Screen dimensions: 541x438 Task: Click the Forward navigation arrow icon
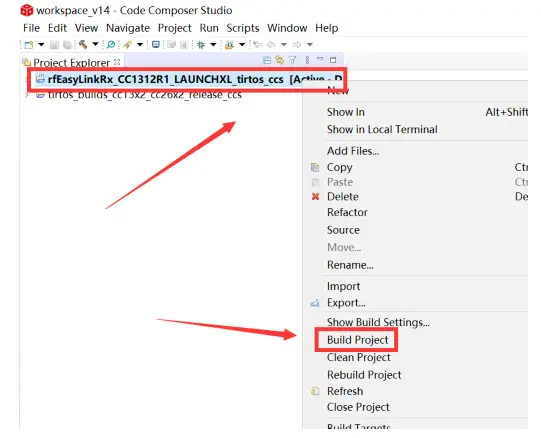pos(297,45)
